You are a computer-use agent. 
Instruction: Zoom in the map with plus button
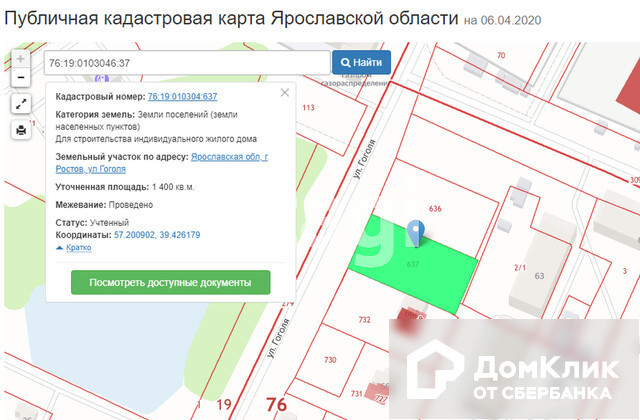tap(20, 59)
